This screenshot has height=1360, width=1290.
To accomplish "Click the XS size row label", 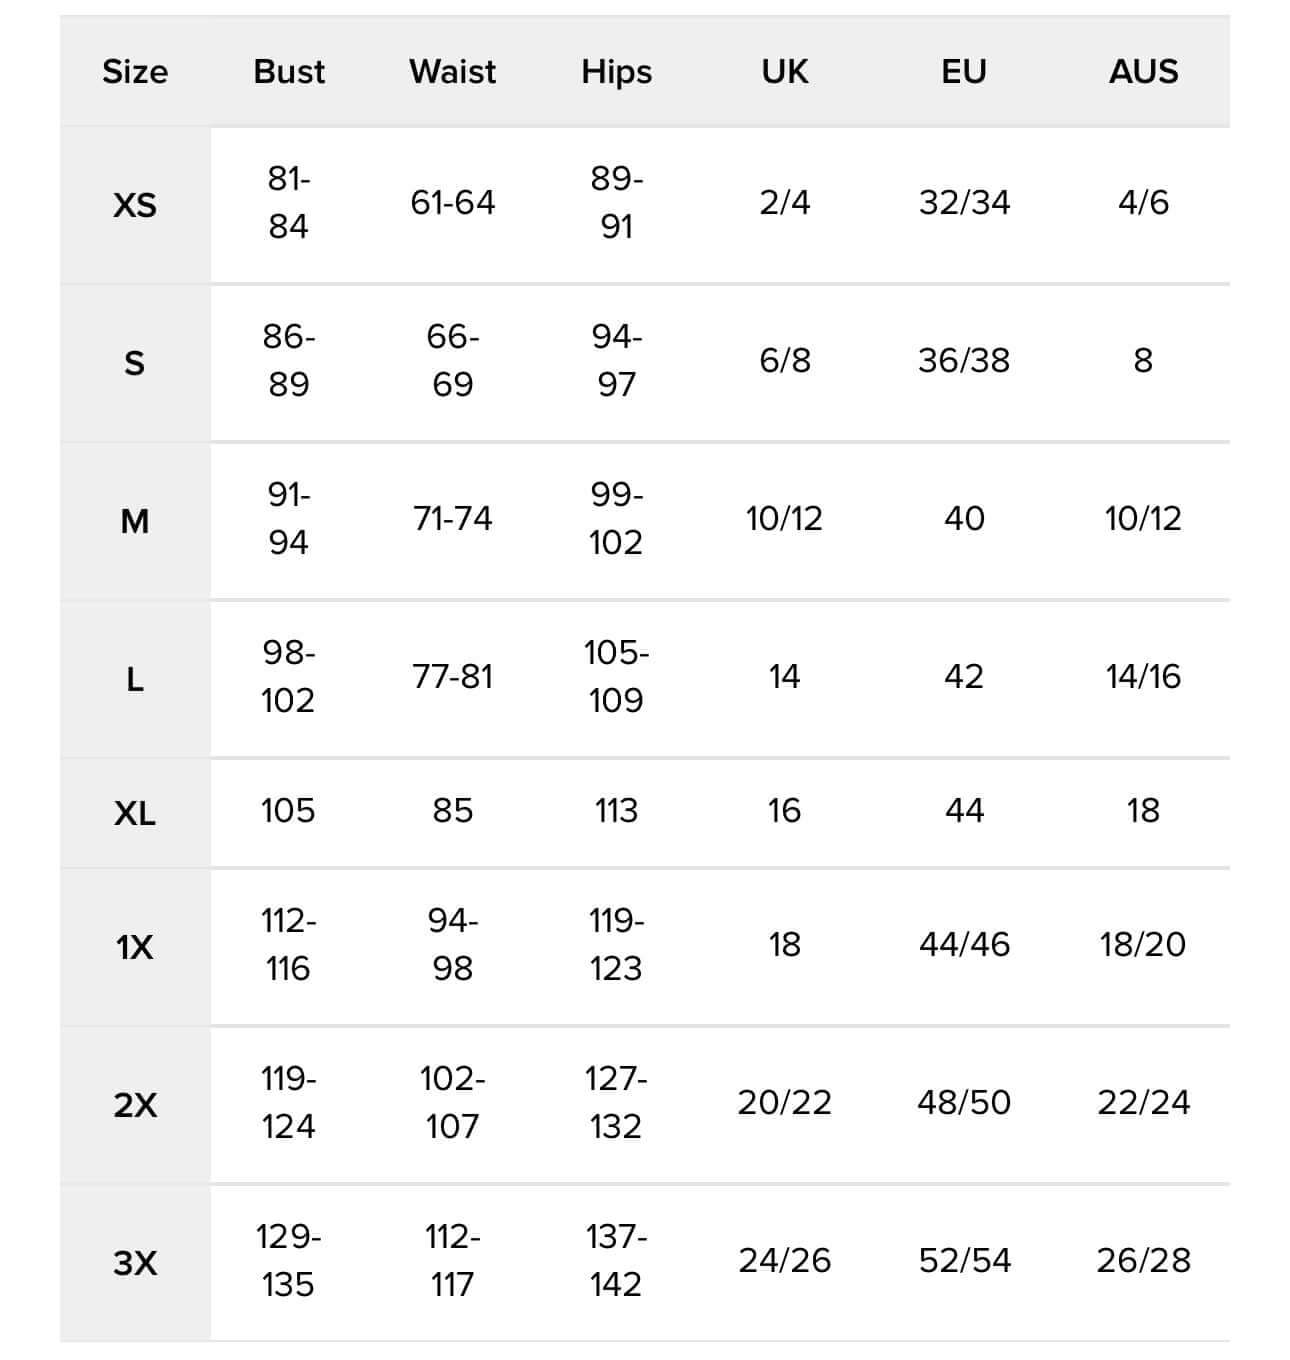I will point(135,205).
